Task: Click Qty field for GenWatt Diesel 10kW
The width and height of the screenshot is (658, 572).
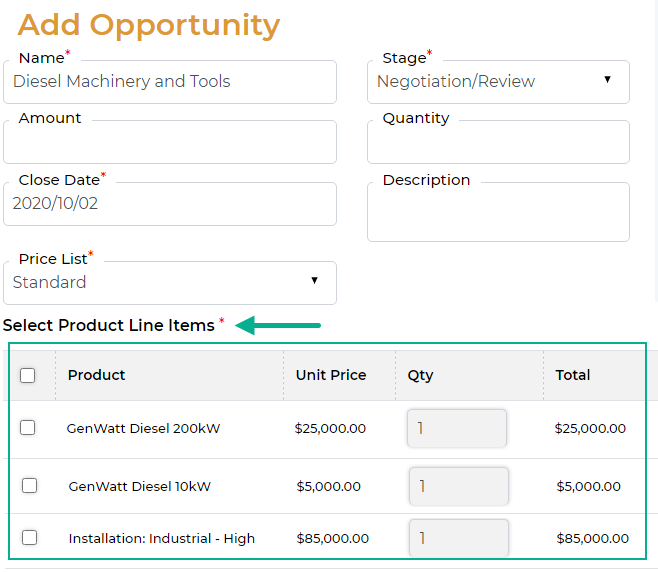Action: [458, 486]
